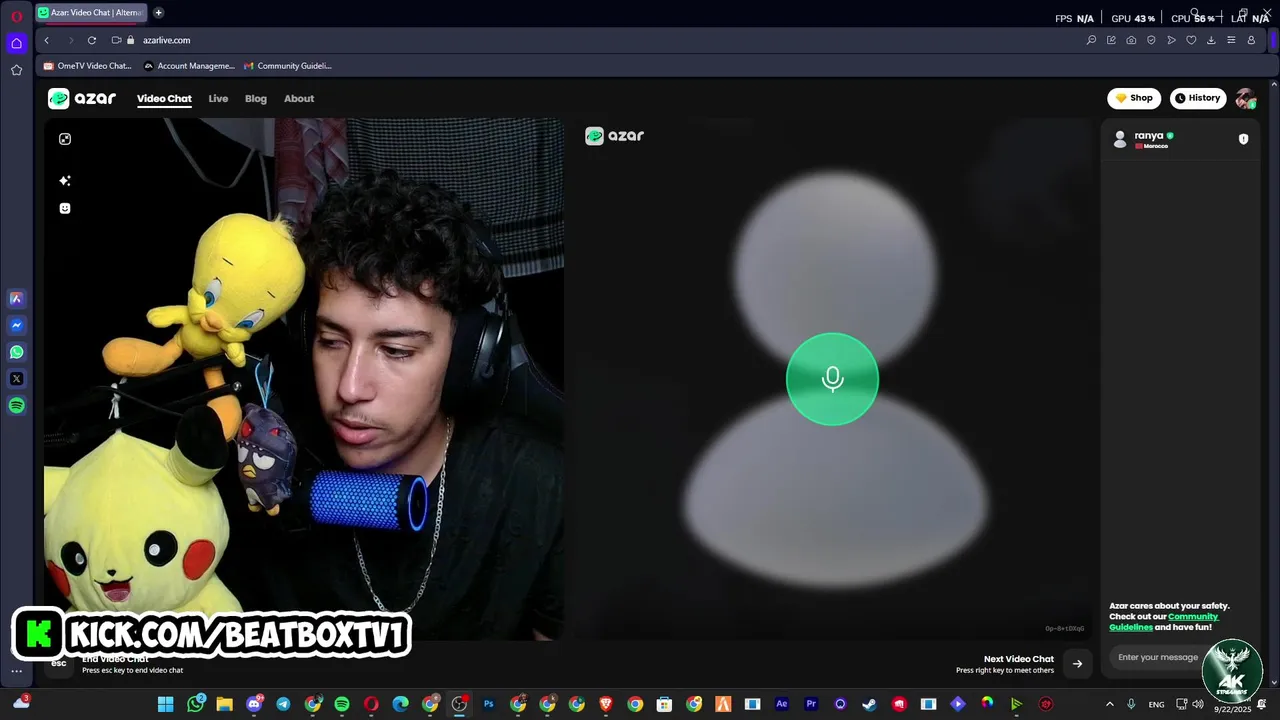Click the toolbar heart bookmark icon
Screen dimensions: 1280x720
[x=1191, y=40]
